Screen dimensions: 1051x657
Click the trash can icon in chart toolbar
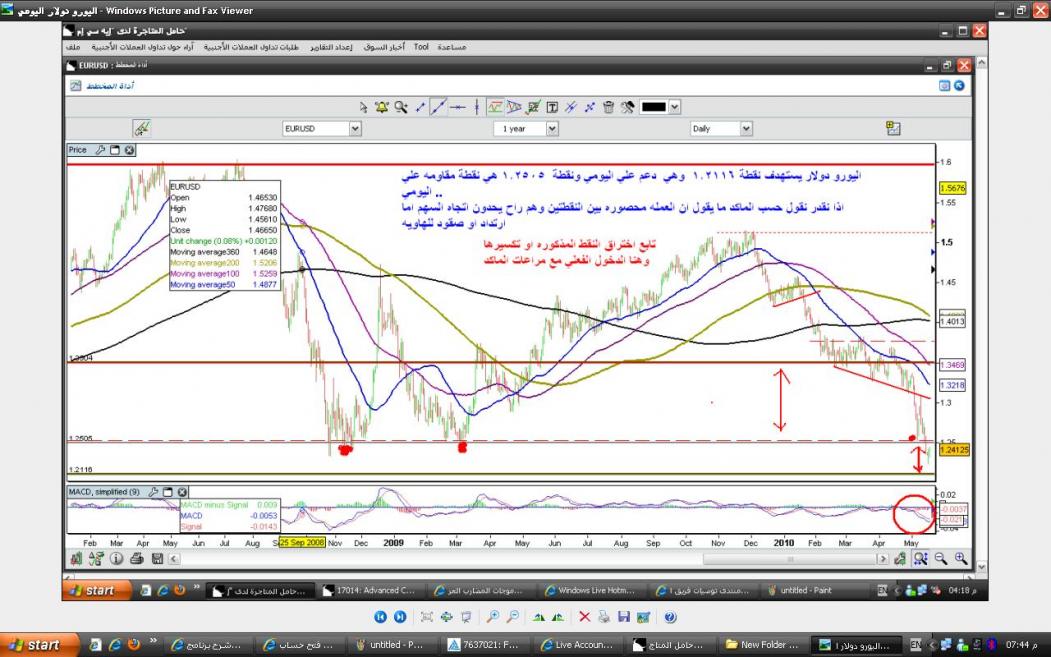click(x=608, y=107)
